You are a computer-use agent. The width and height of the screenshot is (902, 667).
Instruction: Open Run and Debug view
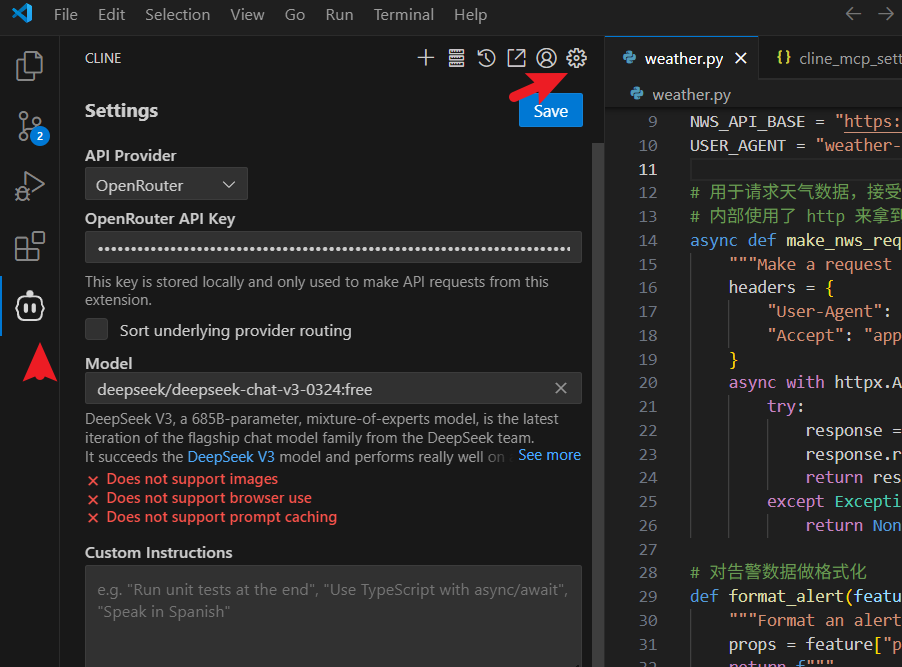coord(29,186)
